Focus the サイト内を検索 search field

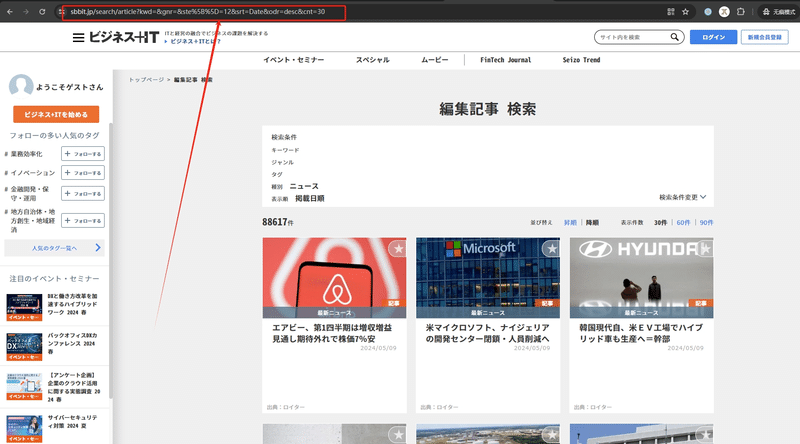633,37
